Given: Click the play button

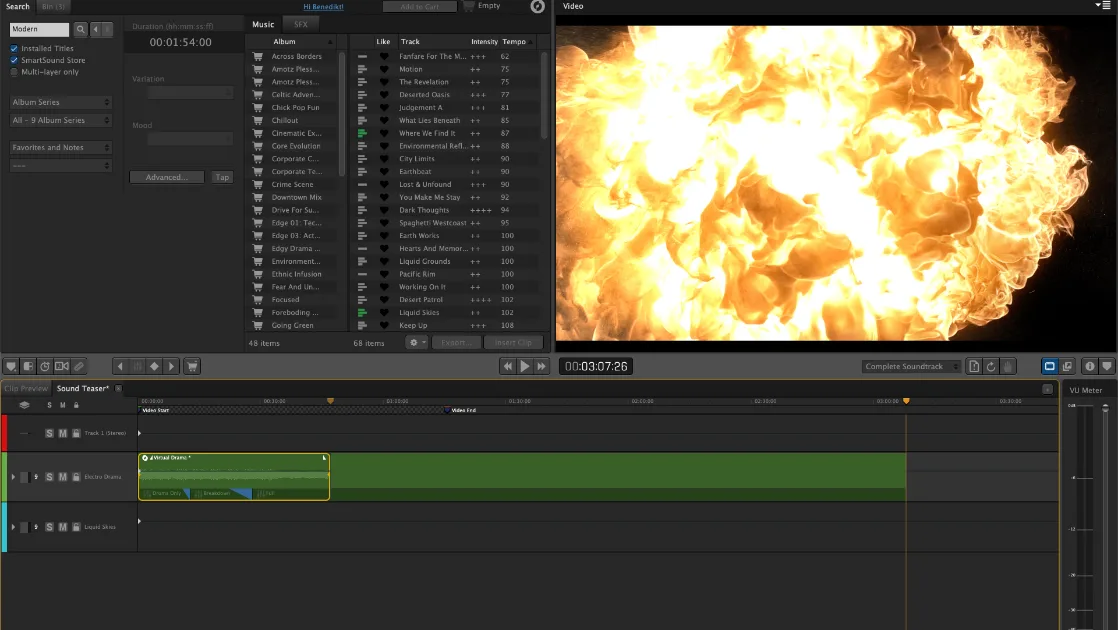Looking at the screenshot, I should 525,366.
